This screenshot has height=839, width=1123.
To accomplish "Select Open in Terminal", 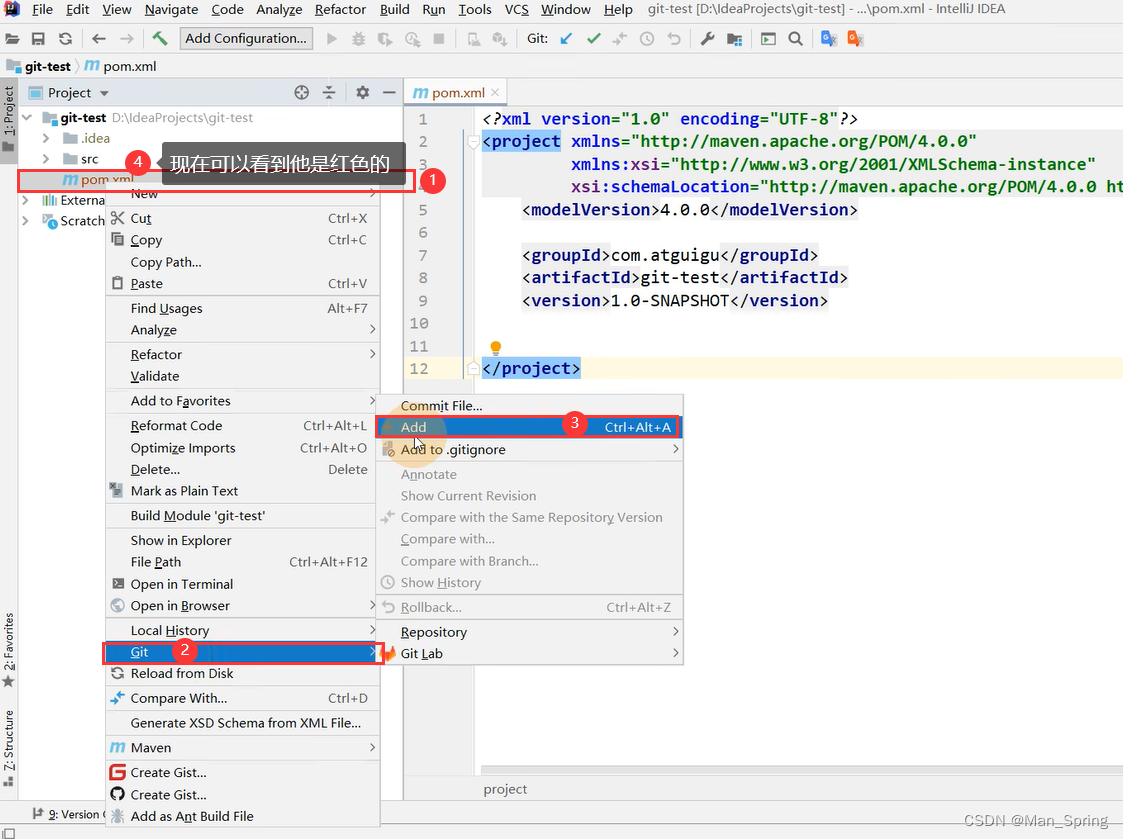I will (x=242, y=584).
